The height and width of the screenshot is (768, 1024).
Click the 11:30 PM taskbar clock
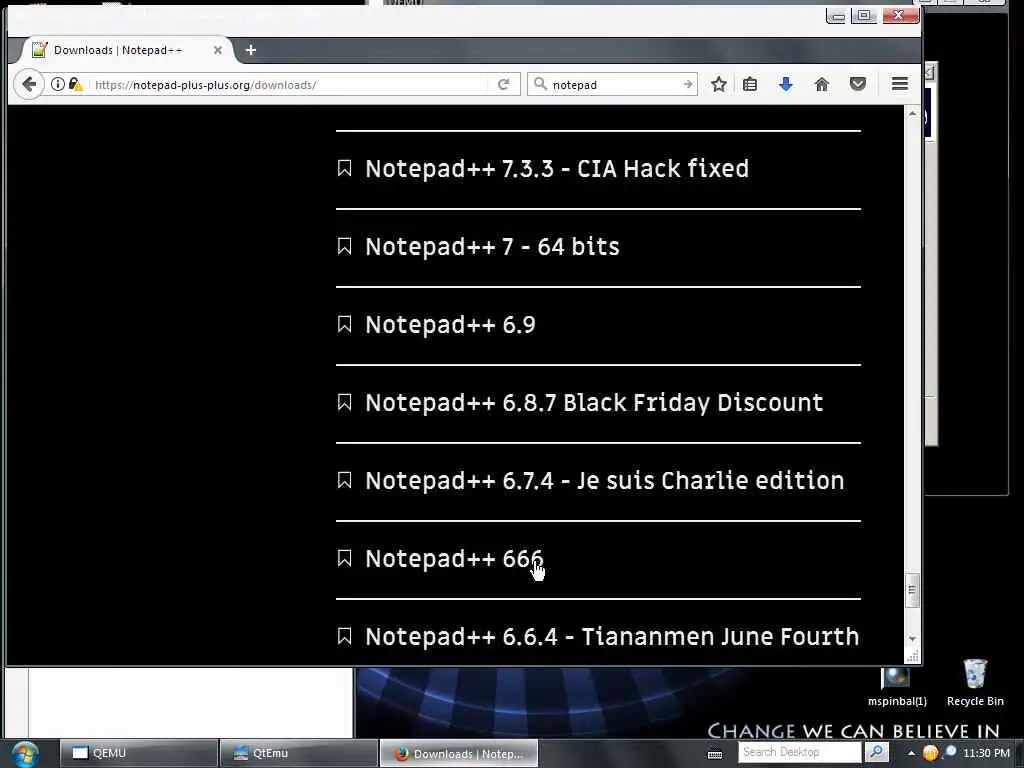pyautogui.click(x=986, y=753)
